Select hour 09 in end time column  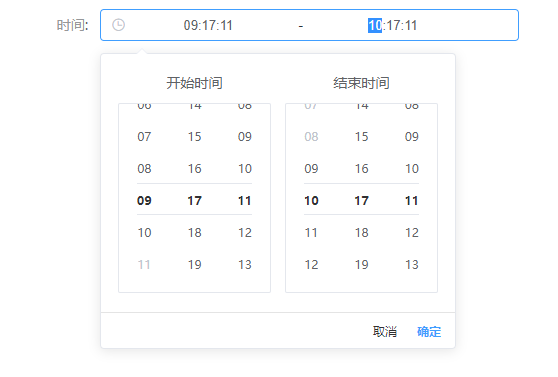click(311, 168)
